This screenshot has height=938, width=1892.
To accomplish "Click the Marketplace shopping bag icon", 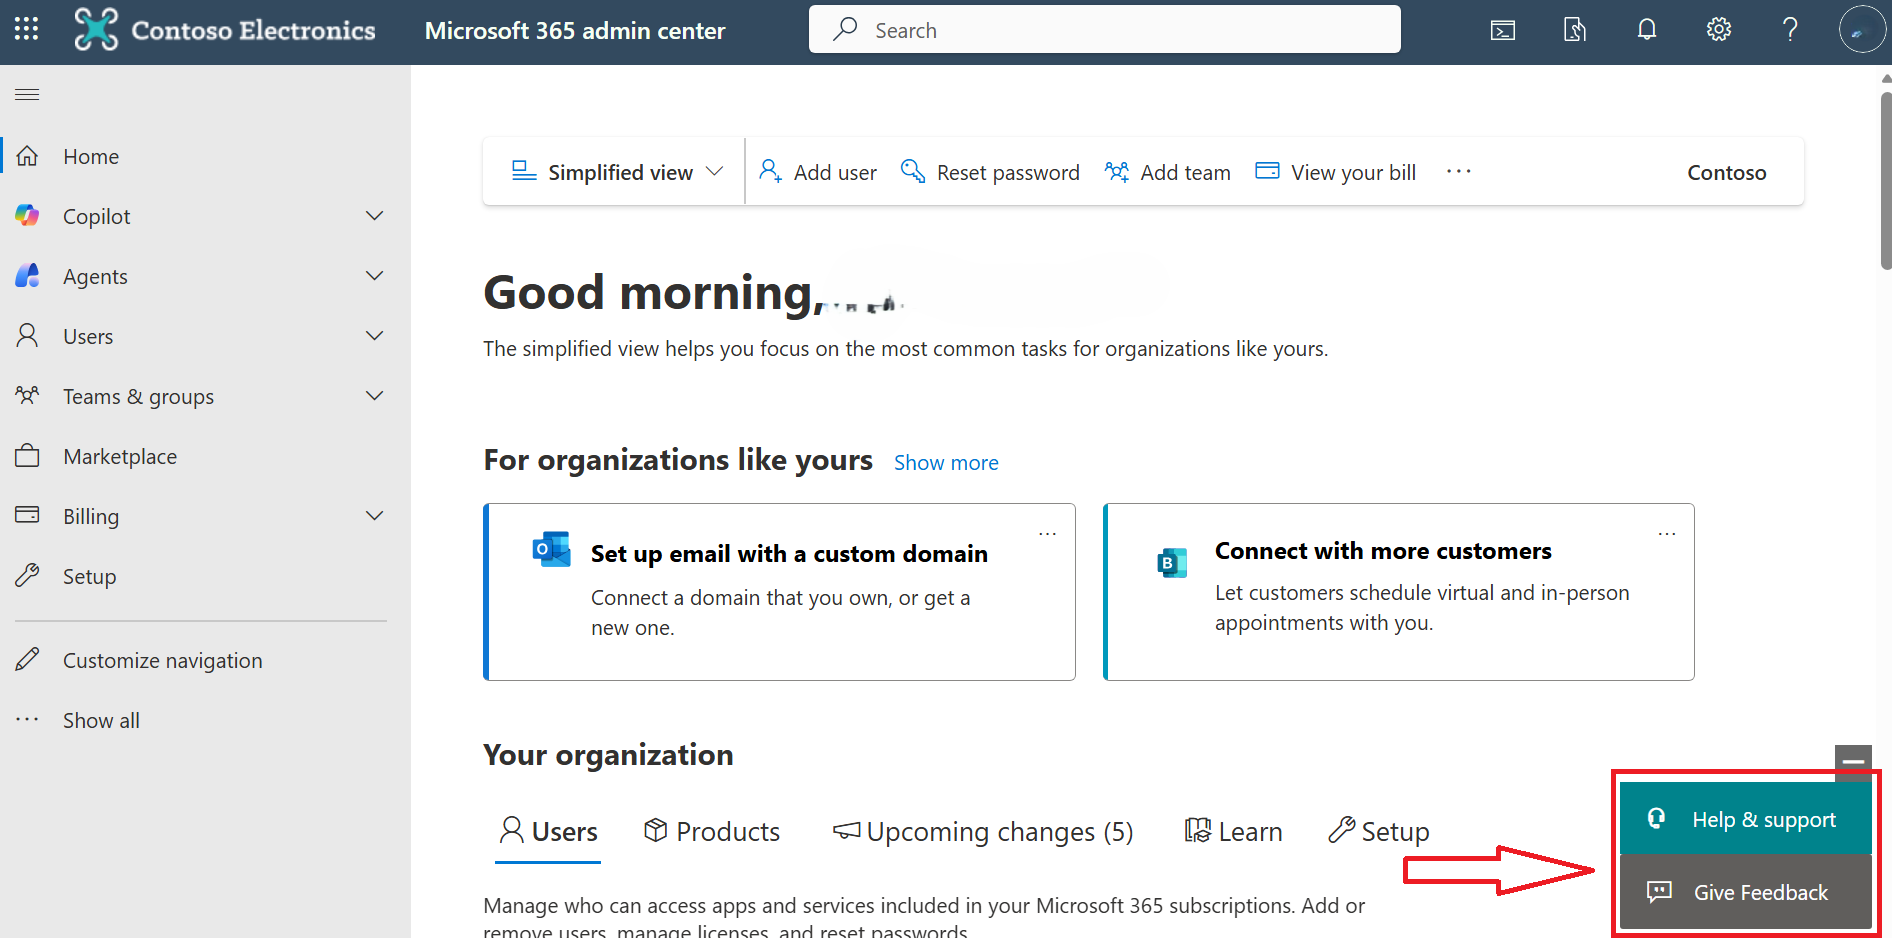I will coord(28,456).
